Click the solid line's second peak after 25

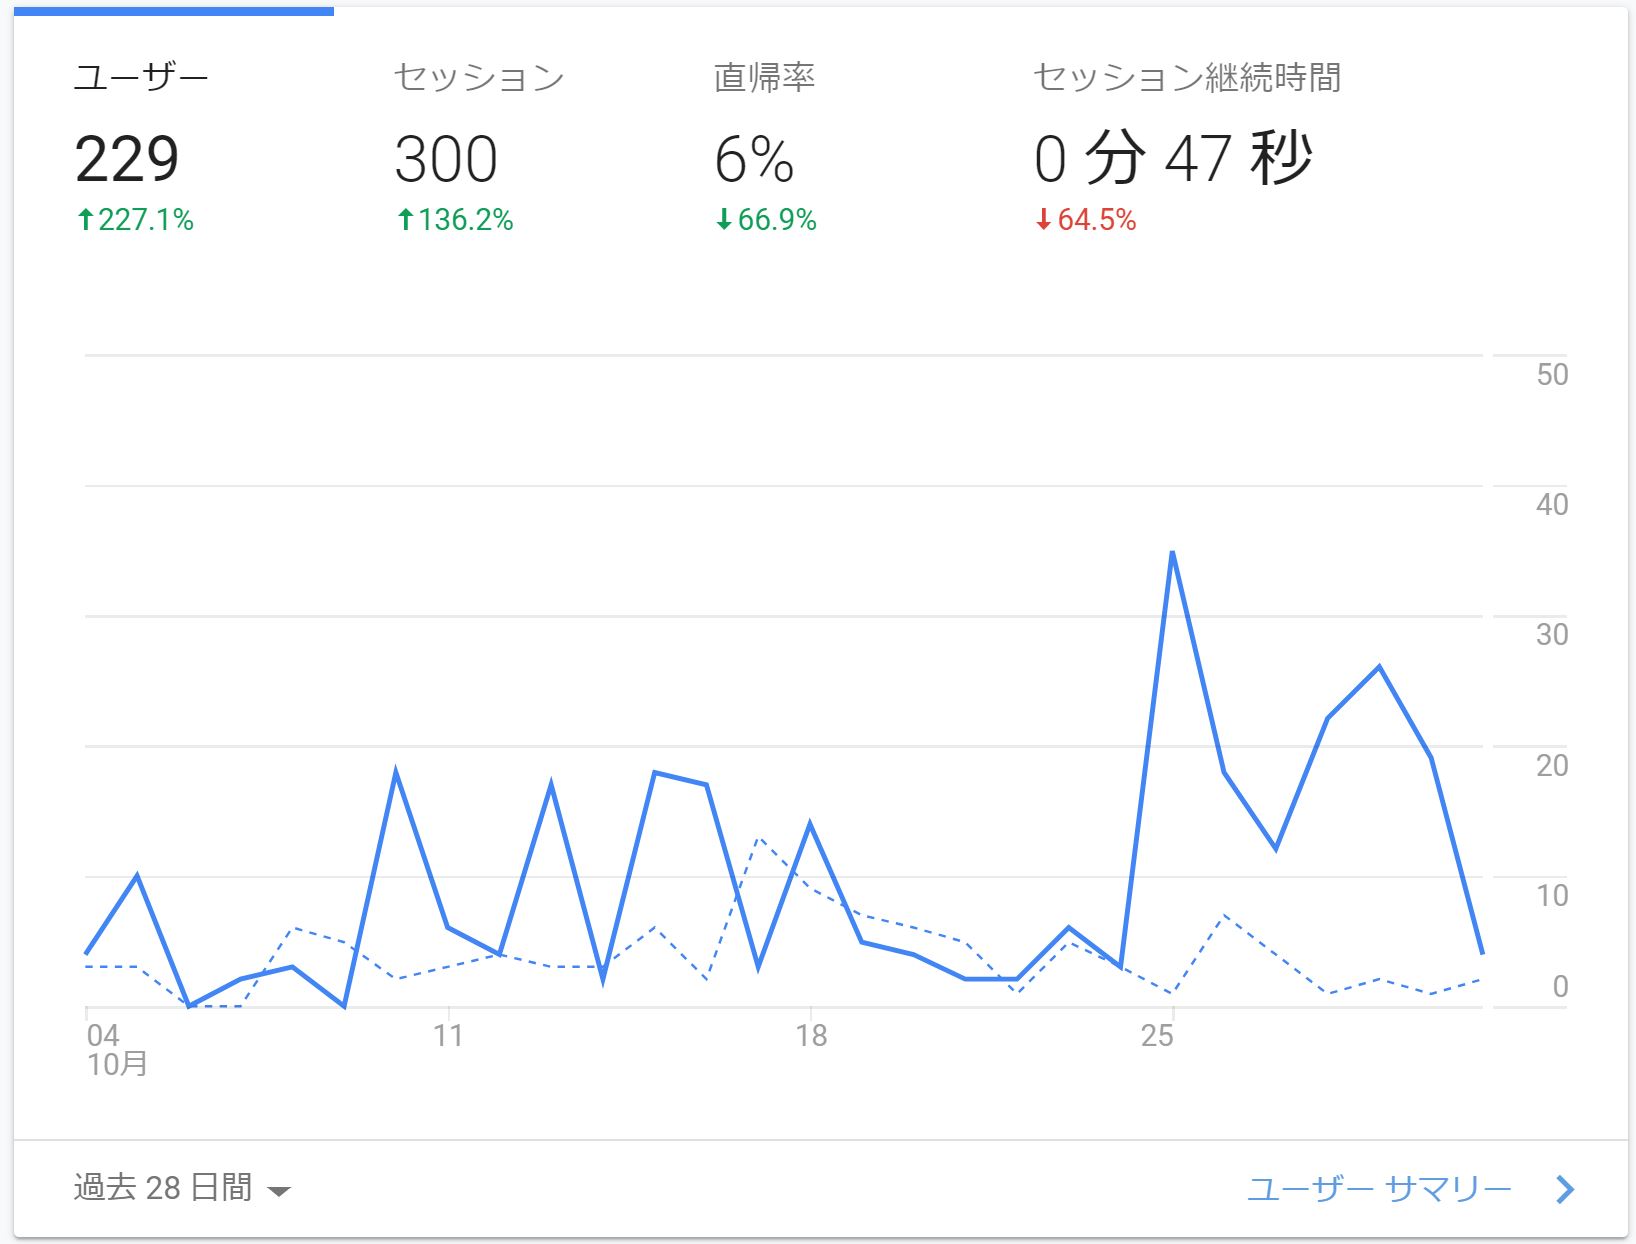tap(1379, 667)
